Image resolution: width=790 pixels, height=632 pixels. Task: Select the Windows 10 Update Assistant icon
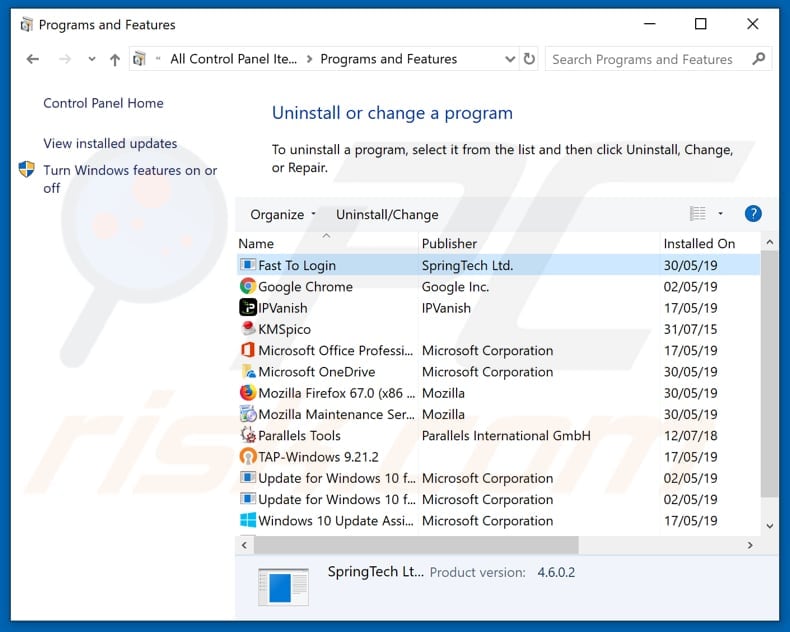click(x=248, y=520)
